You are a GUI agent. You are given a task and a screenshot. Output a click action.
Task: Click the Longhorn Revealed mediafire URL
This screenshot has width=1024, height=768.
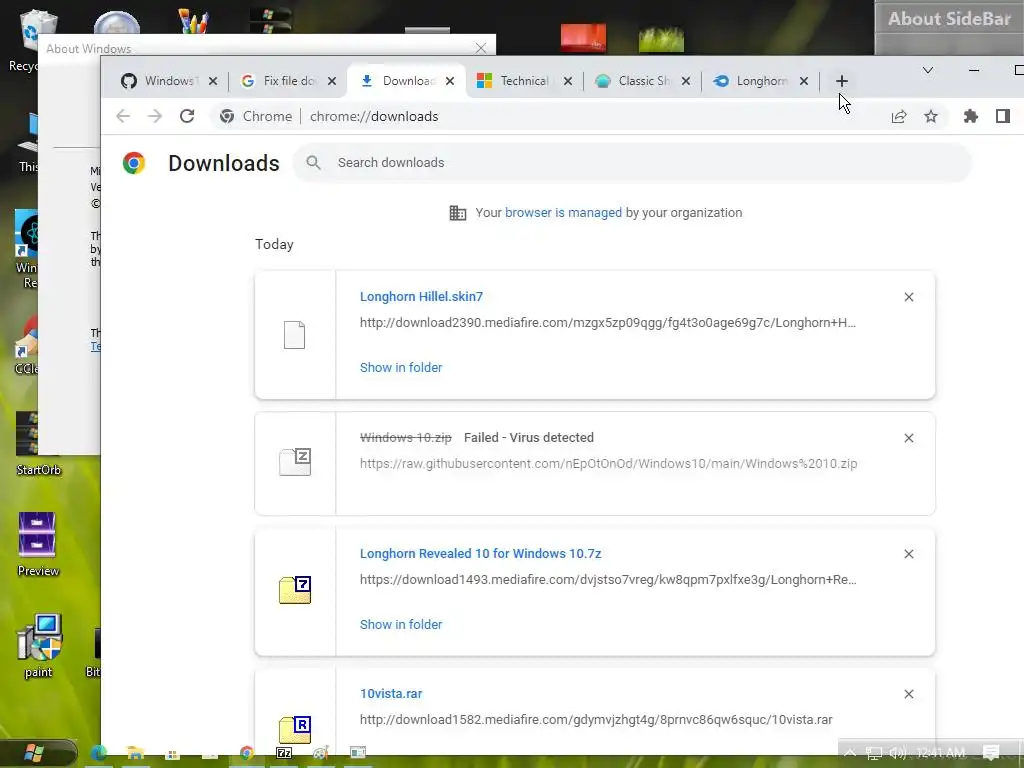click(607, 580)
